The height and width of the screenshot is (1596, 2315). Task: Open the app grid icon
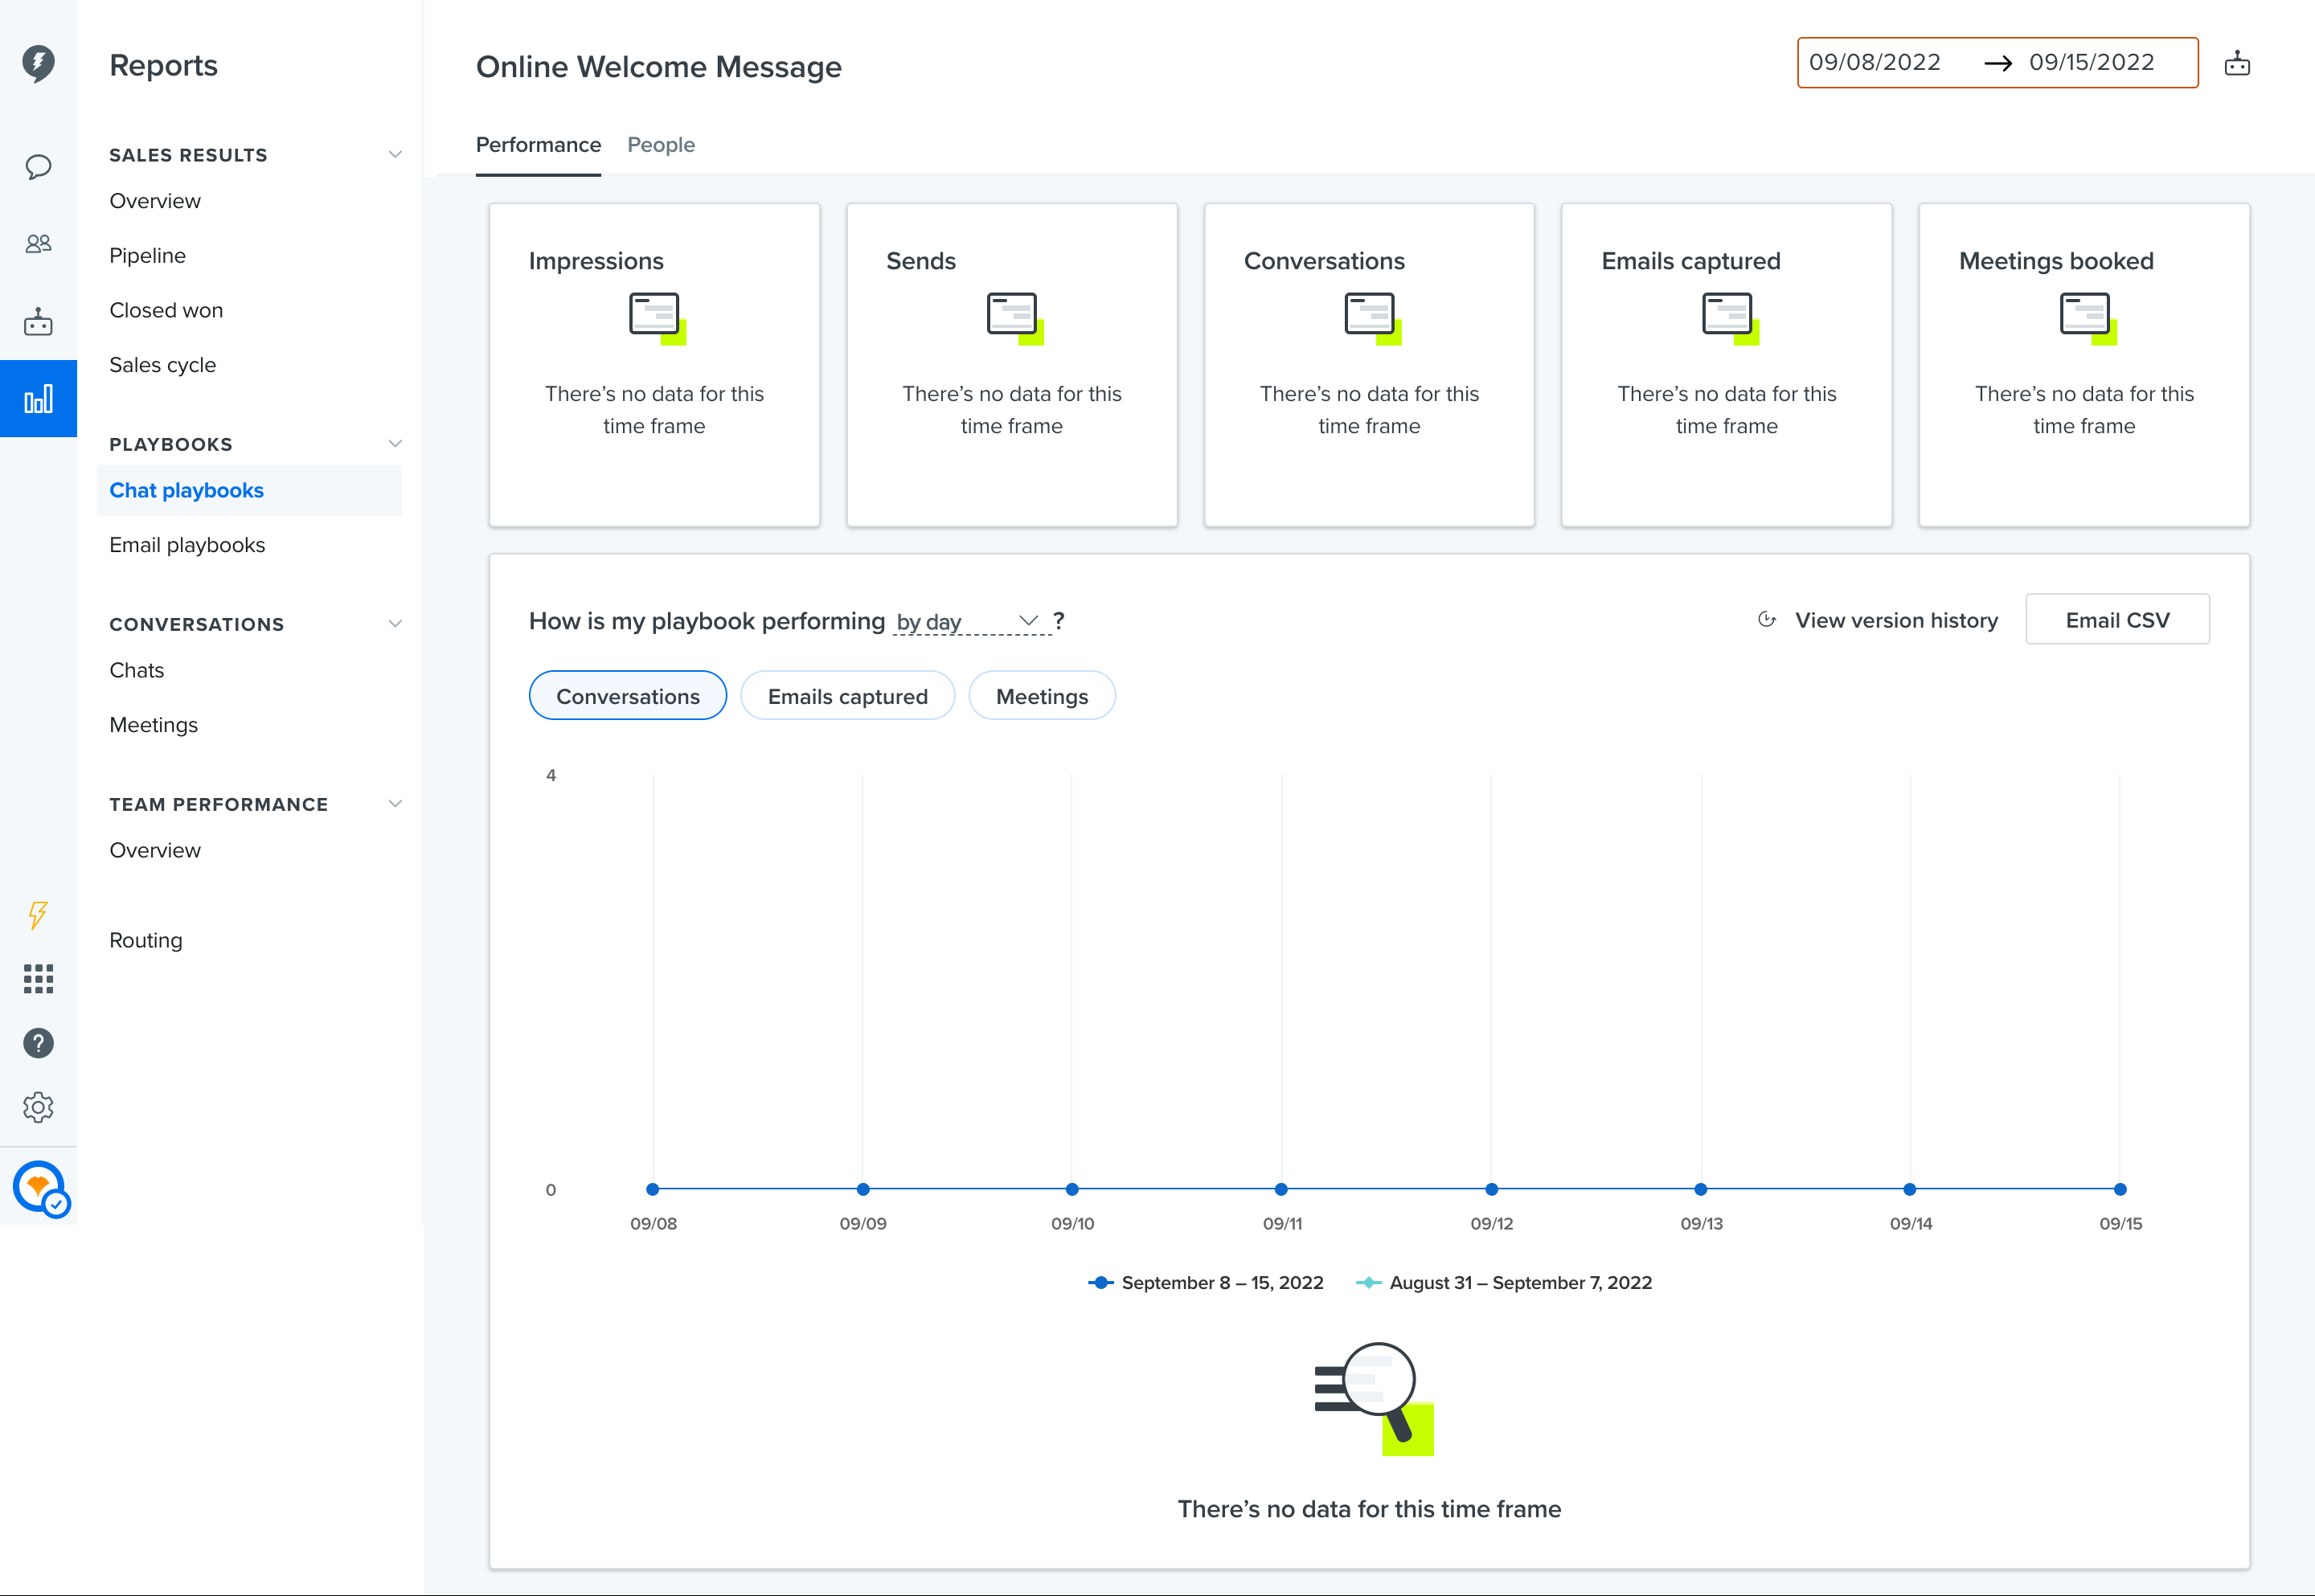coord(38,979)
